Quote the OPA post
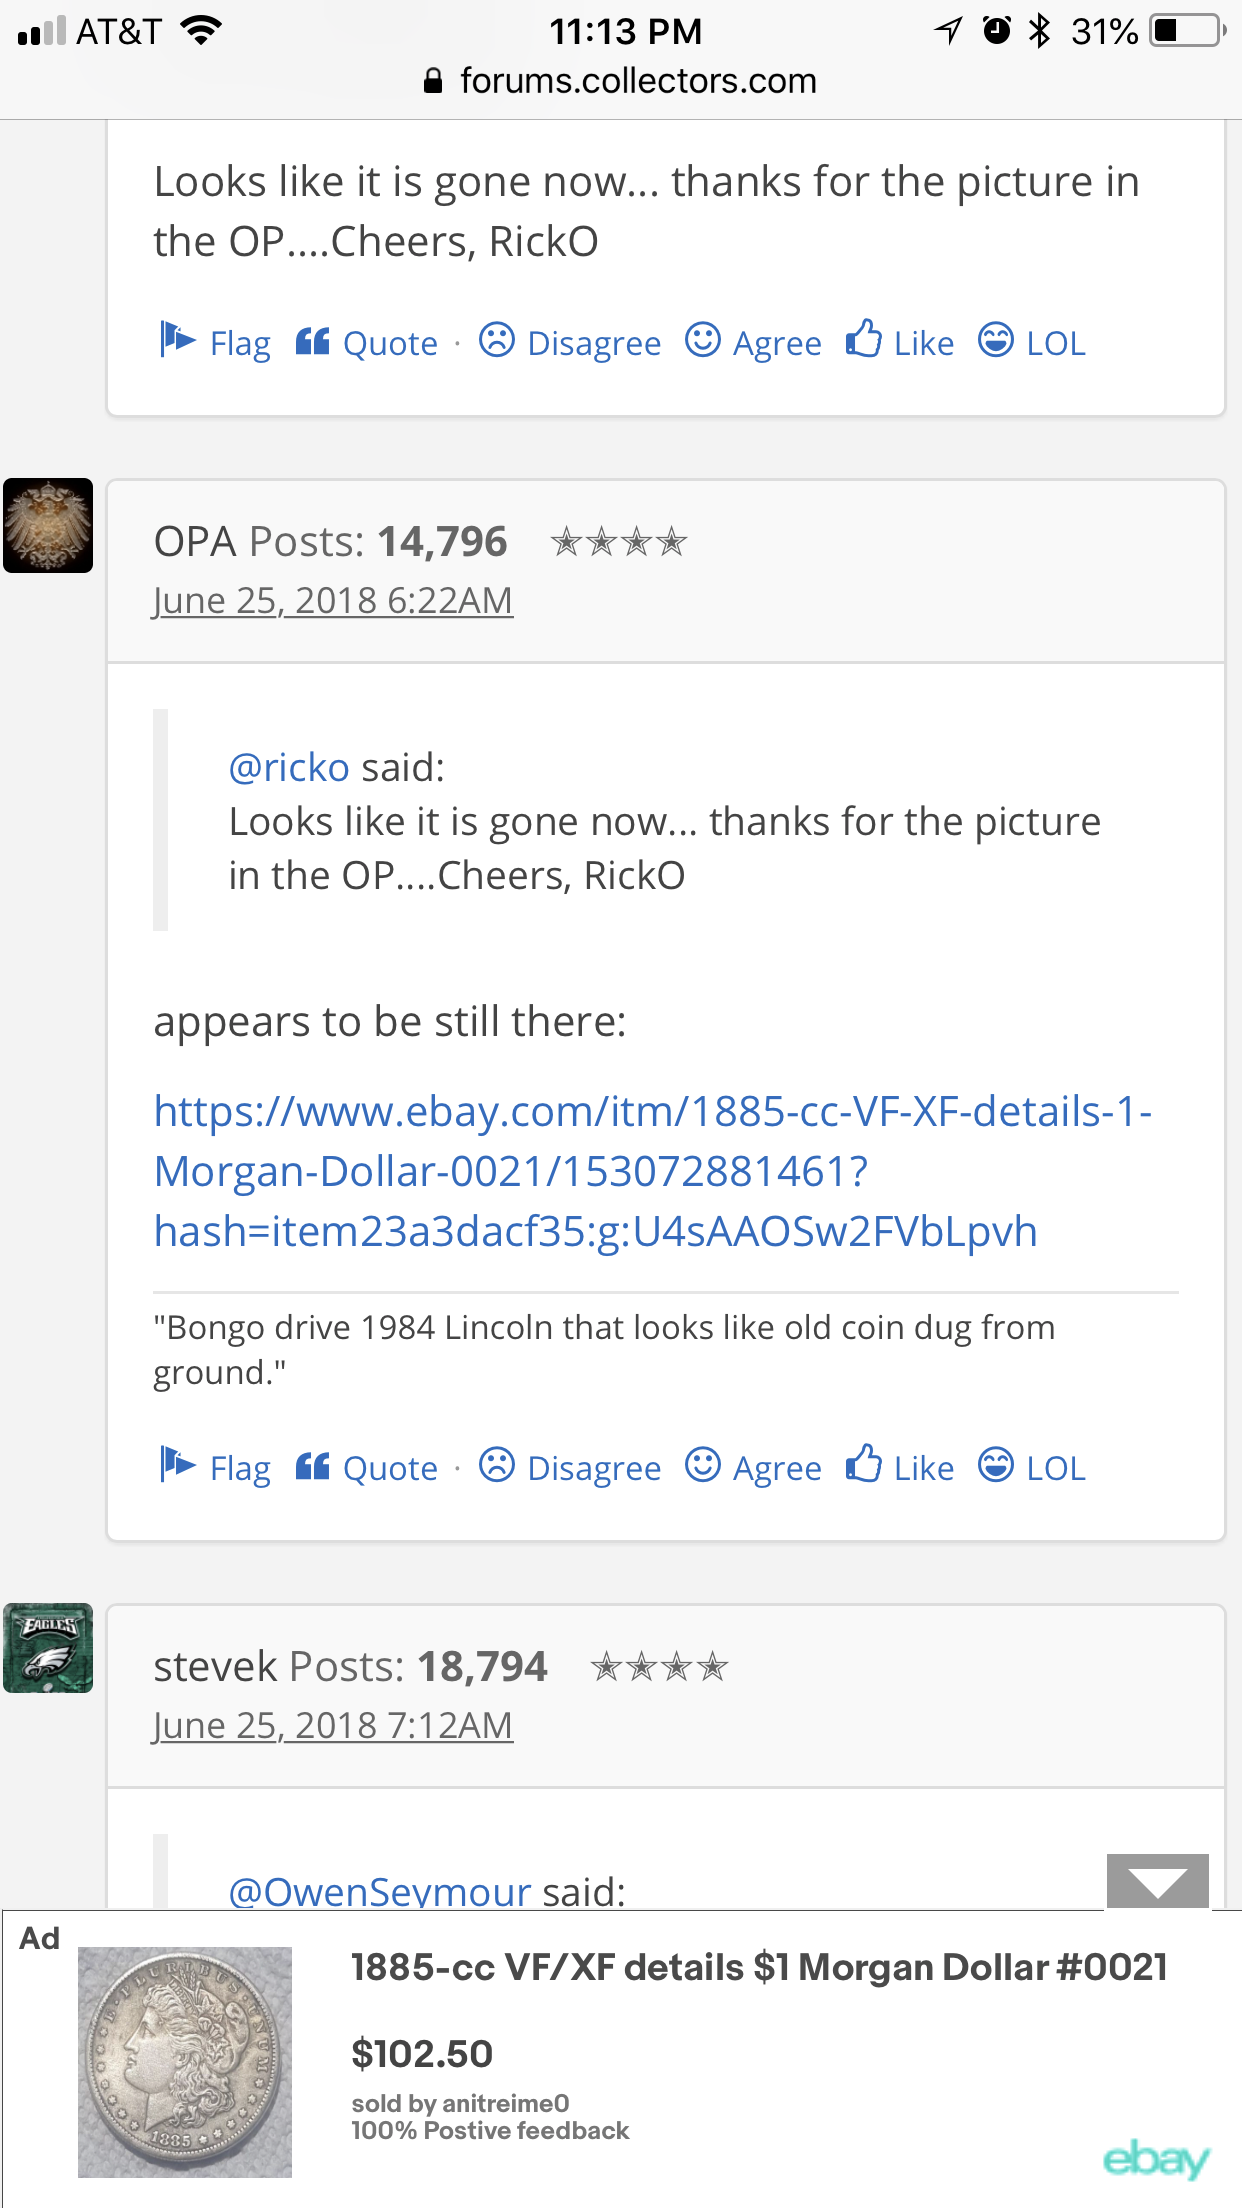This screenshot has width=1242, height=2208. tap(366, 1467)
